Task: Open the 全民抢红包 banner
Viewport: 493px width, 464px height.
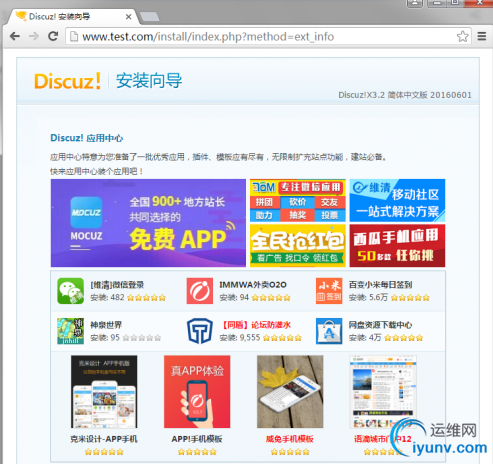Action: (298, 246)
